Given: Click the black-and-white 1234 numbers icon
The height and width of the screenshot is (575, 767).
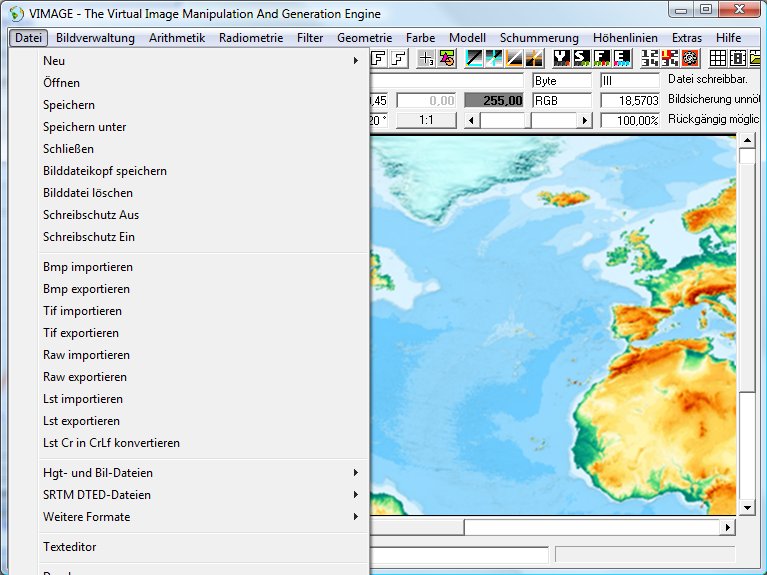Looking at the screenshot, I should [651, 58].
